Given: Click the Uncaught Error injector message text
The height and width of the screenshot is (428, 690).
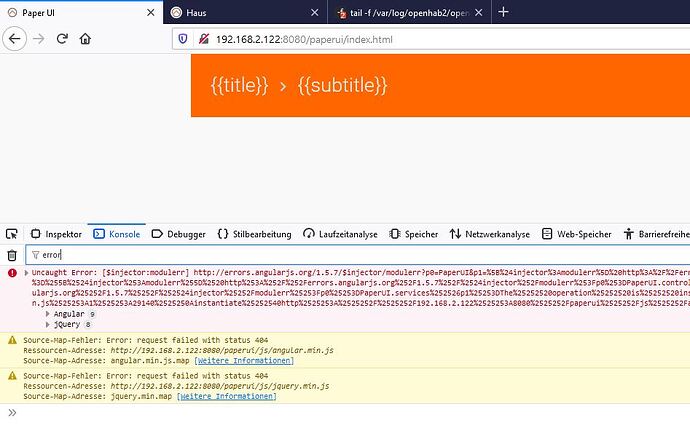Looking at the screenshot, I should (x=360, y=288).
